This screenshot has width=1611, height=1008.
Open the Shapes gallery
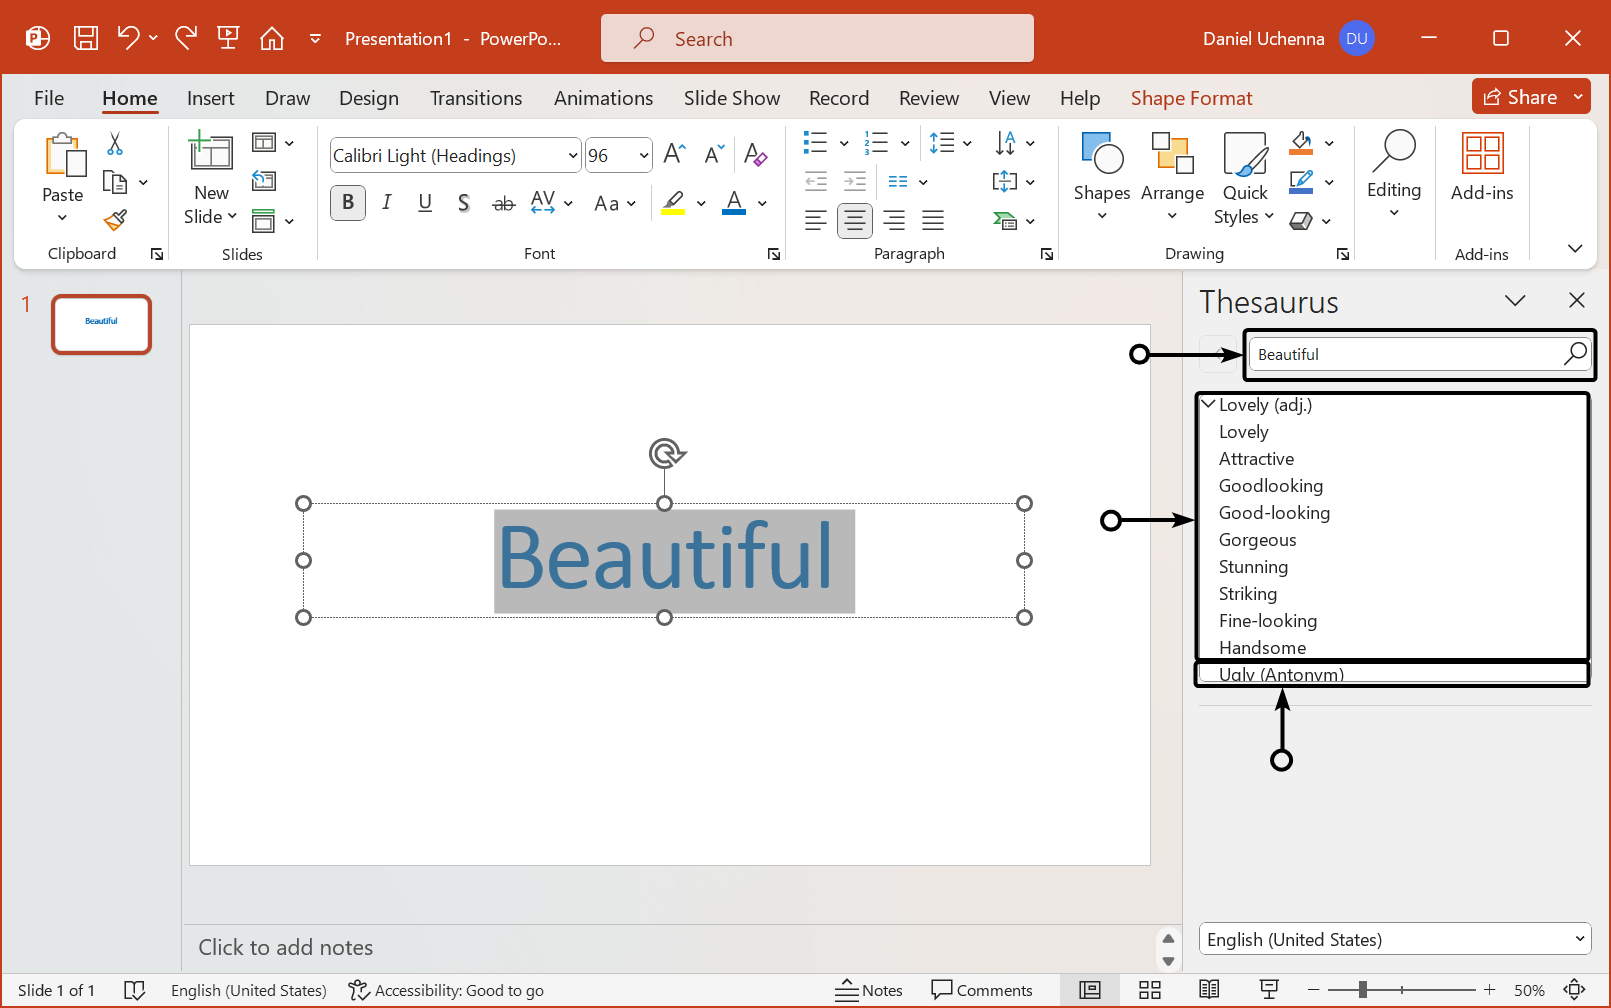click(x=1101, y=174)
